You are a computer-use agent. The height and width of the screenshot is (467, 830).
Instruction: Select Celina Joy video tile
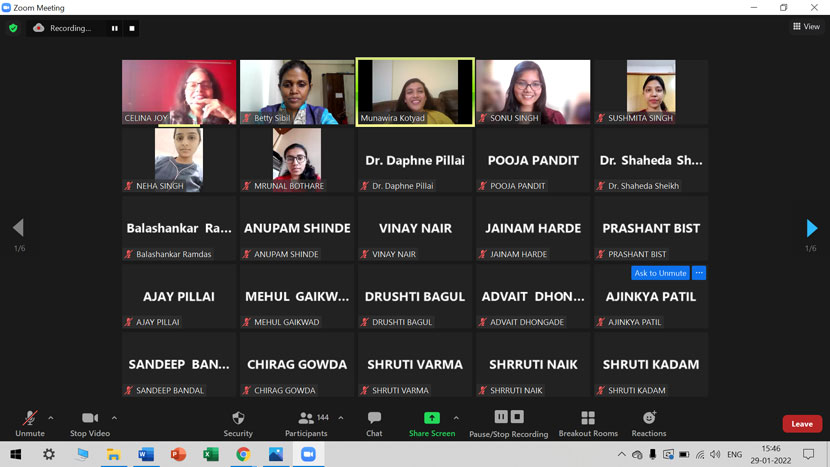pyautogui.click(x=179, y=92)
